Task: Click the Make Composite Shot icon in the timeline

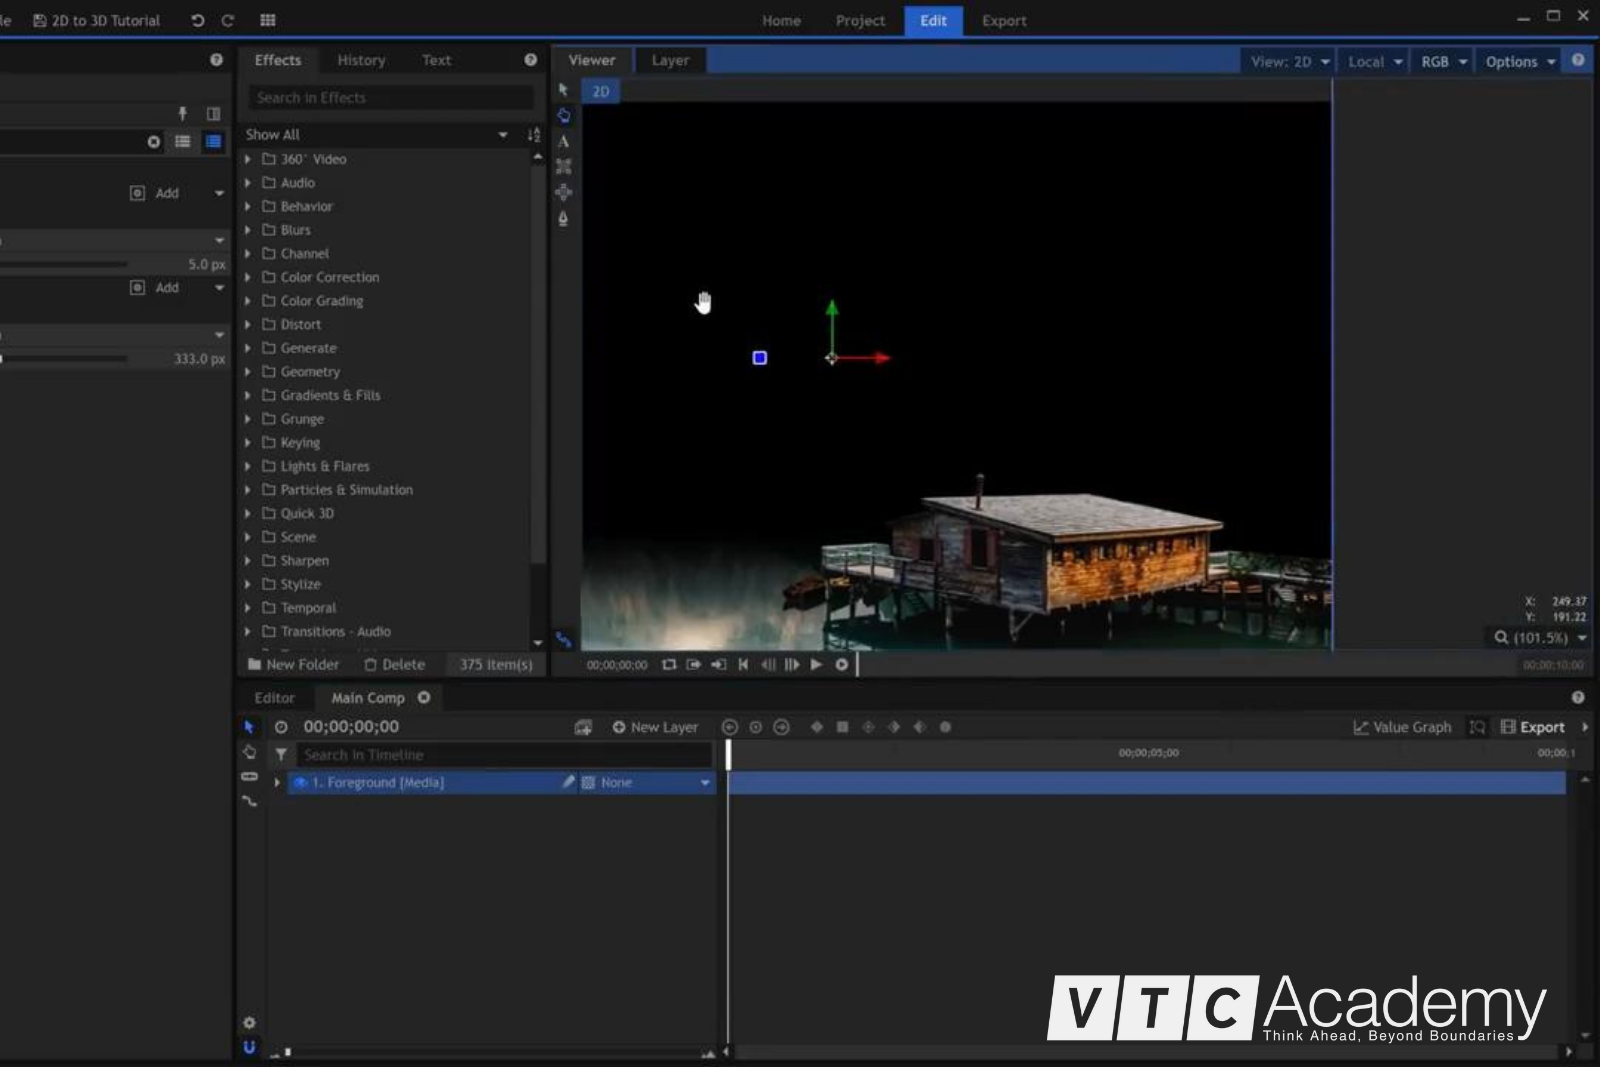Action: (583, 728)
